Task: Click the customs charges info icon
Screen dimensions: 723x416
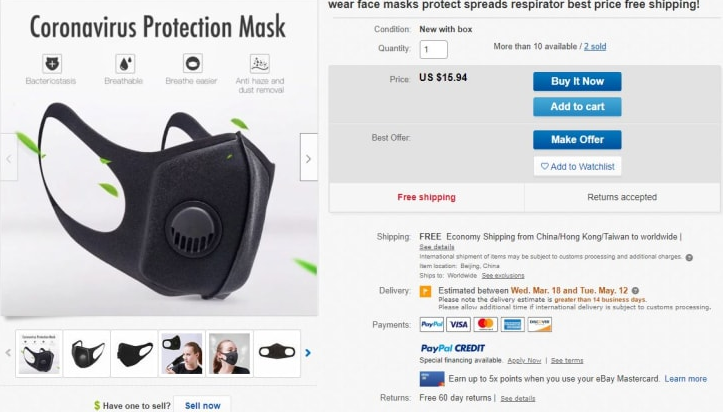Action: [x=689, y=257]
